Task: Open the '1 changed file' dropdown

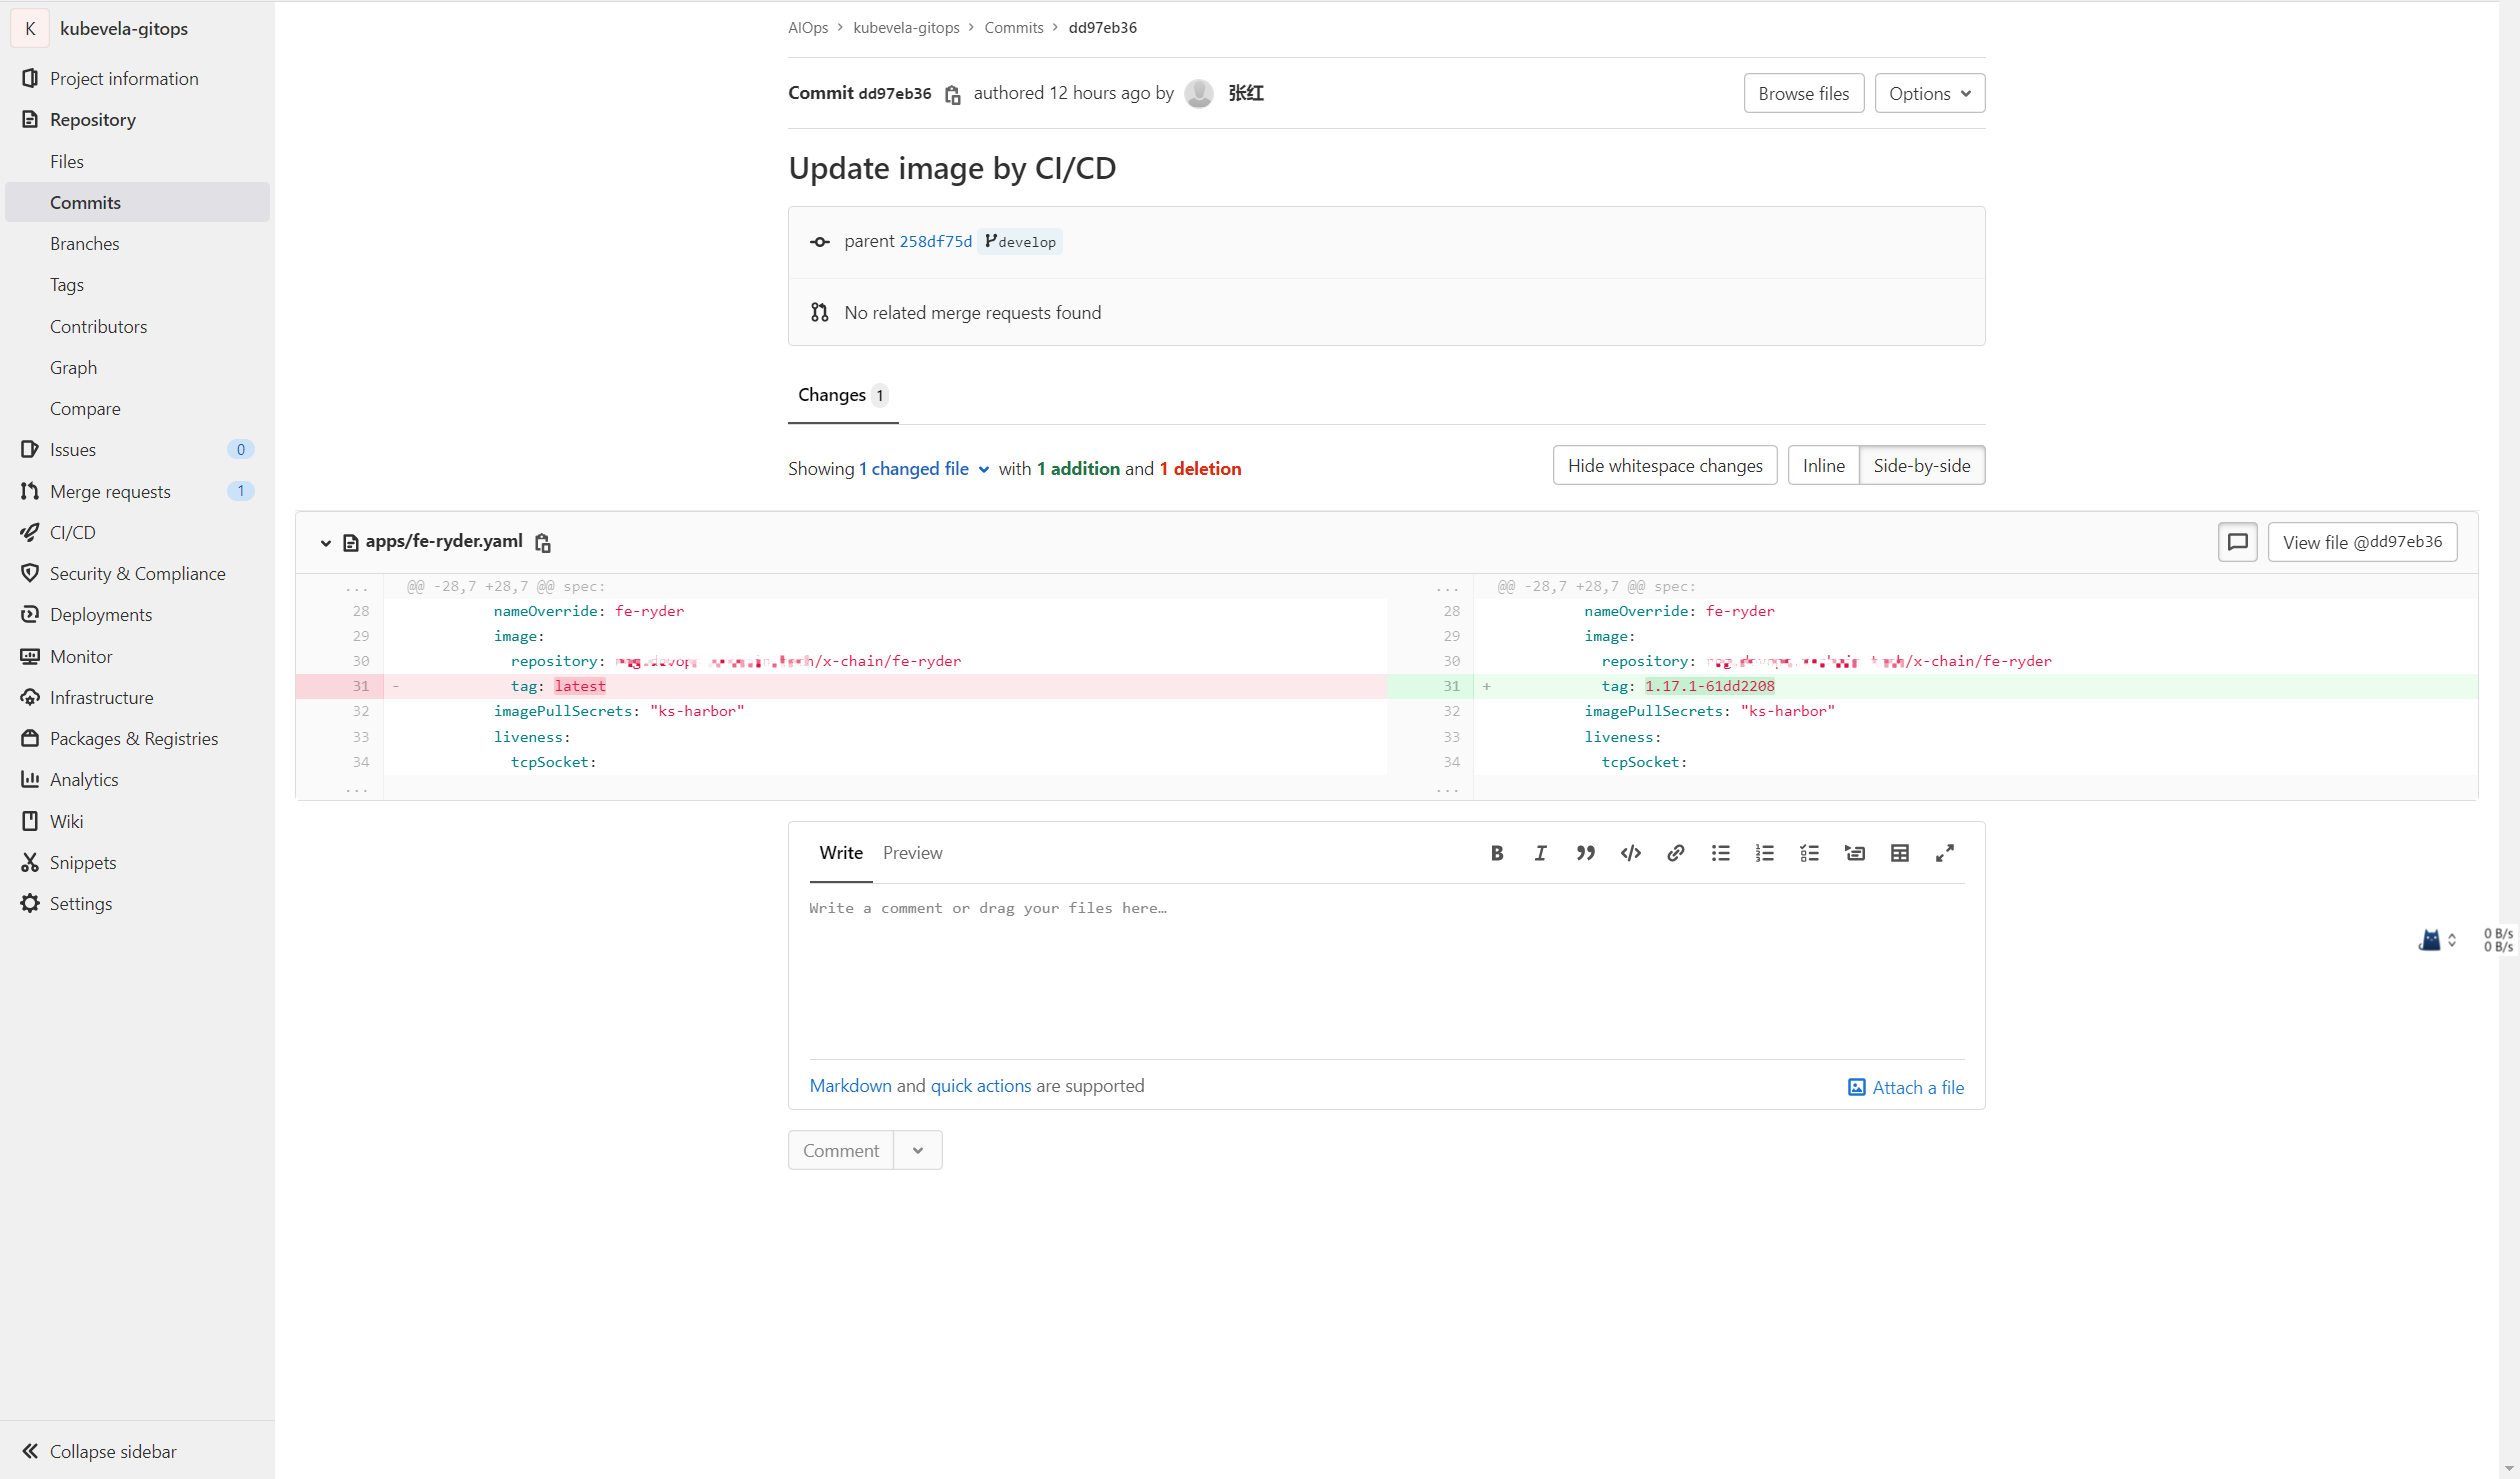Action: (x=922, y=468)
